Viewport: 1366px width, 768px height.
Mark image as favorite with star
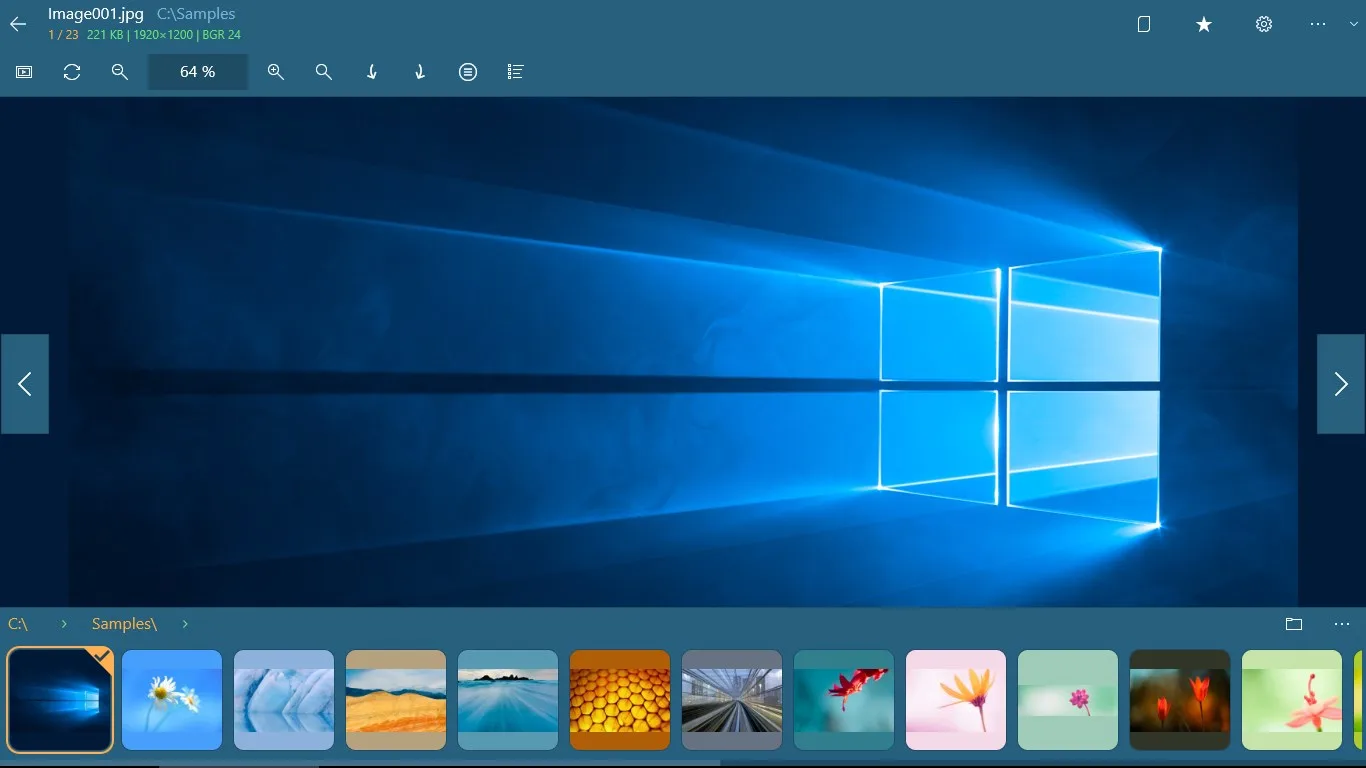[x=1204, y=24]
